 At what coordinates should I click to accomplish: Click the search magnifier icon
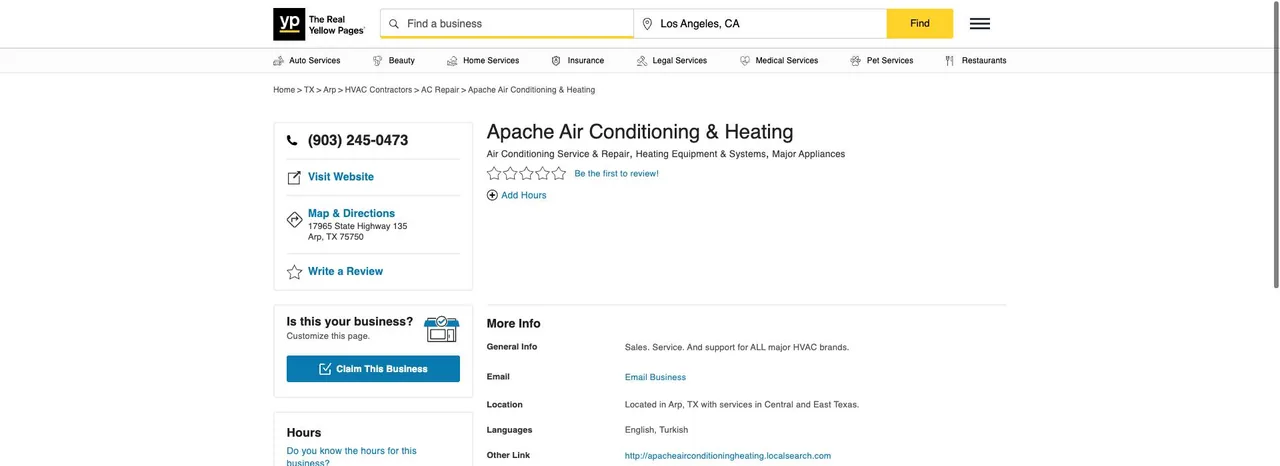click(394, 24)
